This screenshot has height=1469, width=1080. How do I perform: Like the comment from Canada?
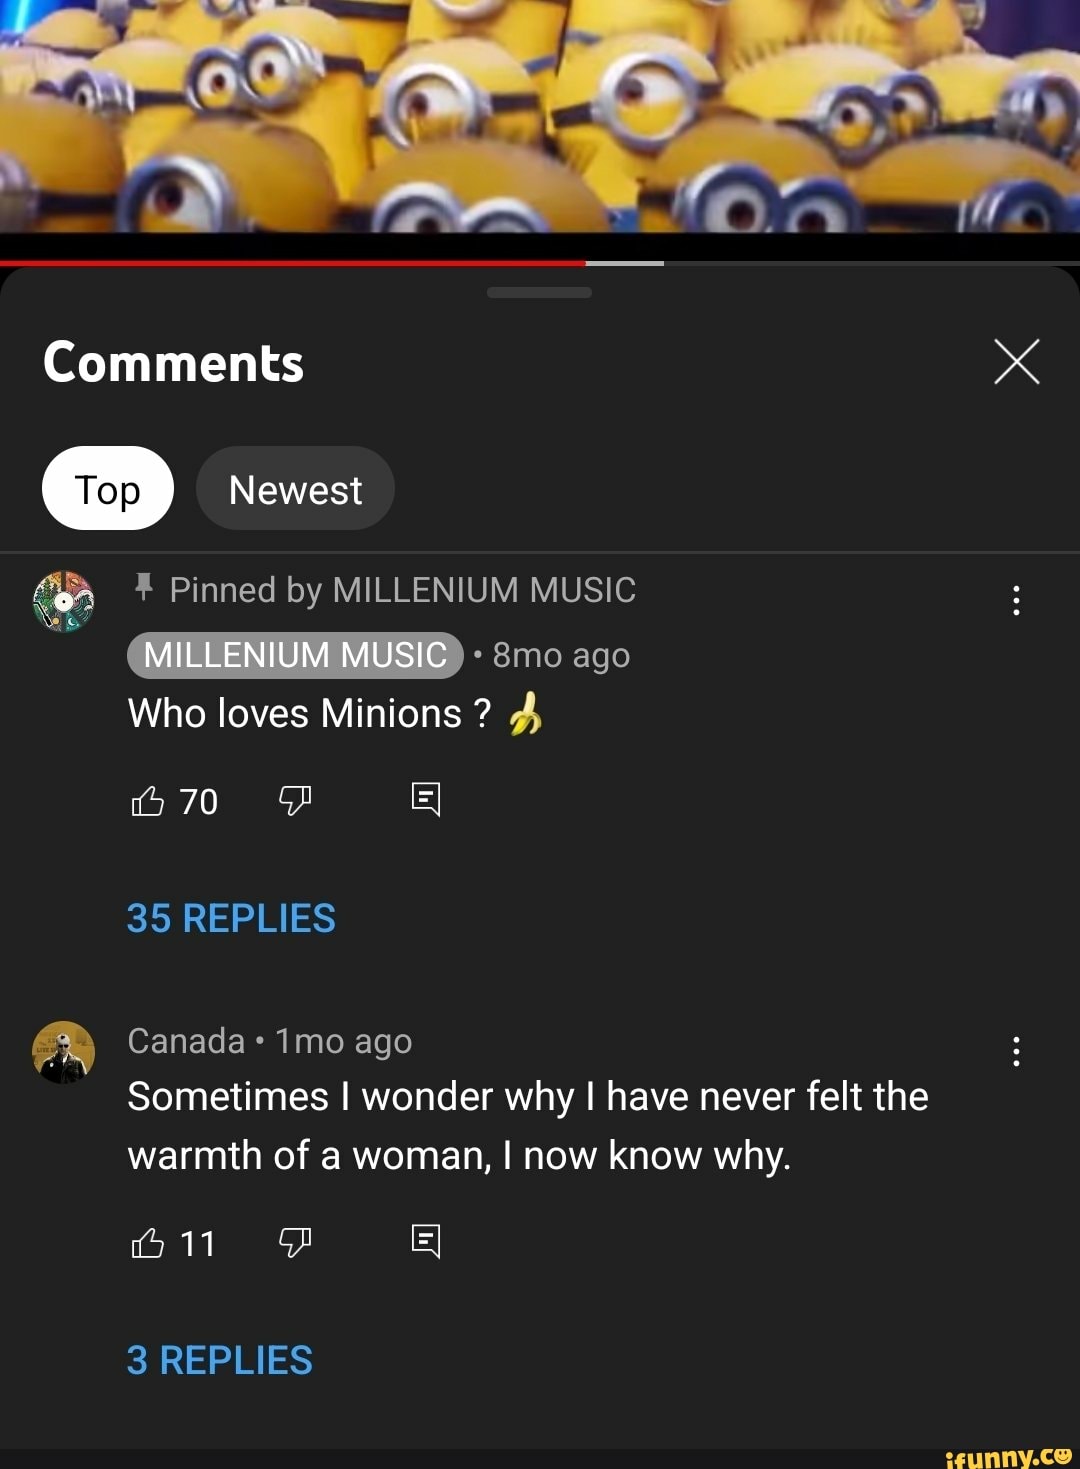coord(148,1243)
